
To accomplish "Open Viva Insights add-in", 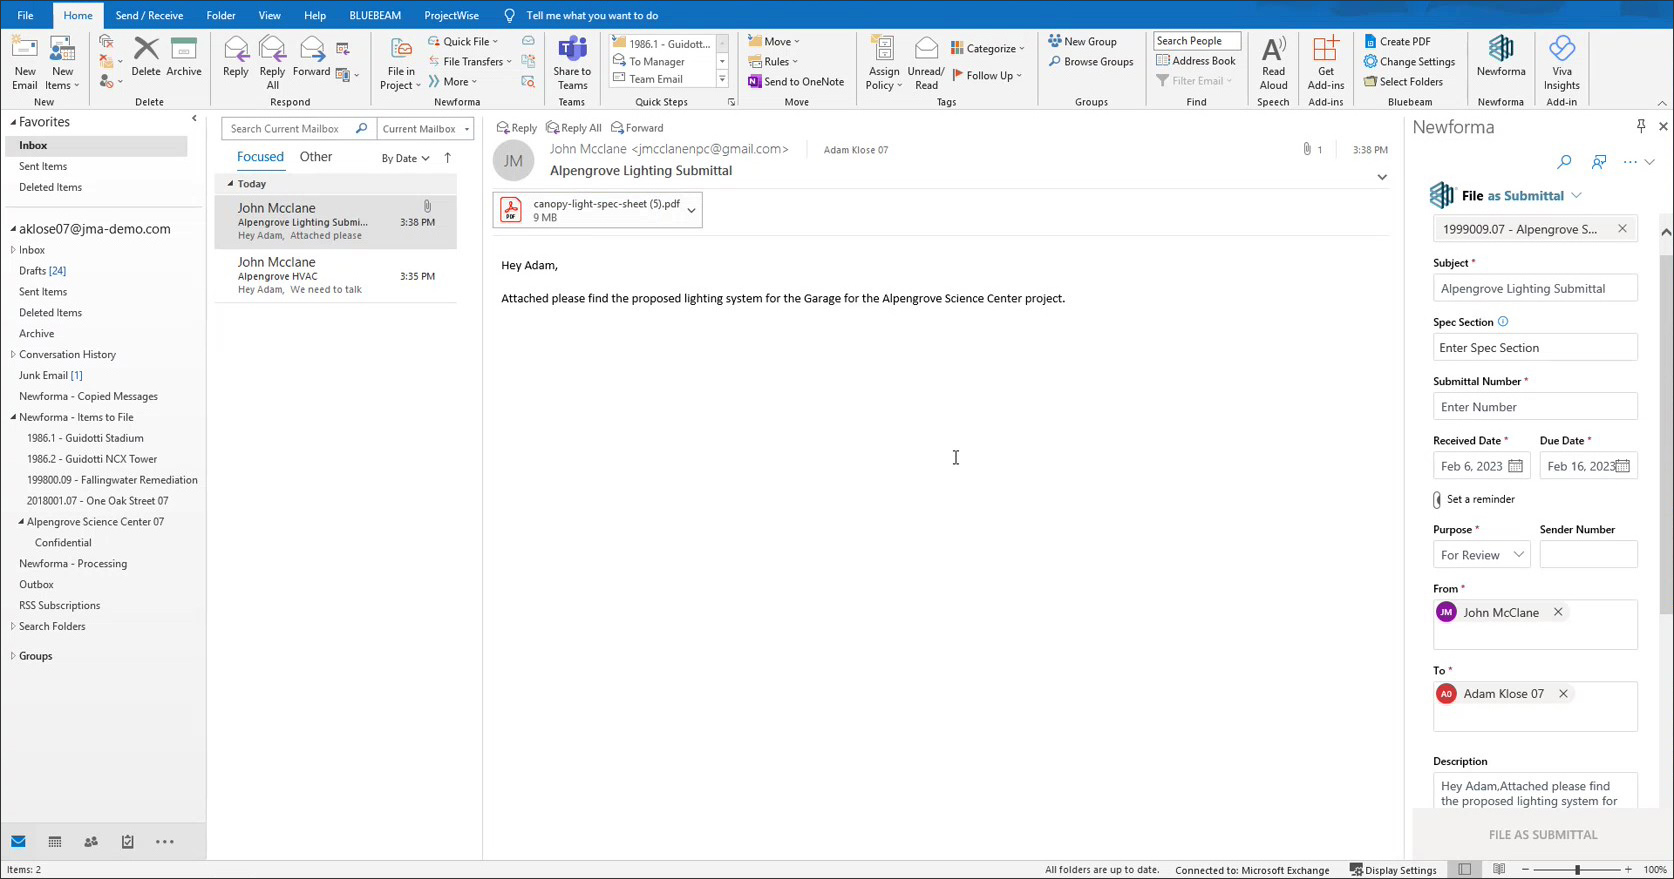I will [1561, 63].
